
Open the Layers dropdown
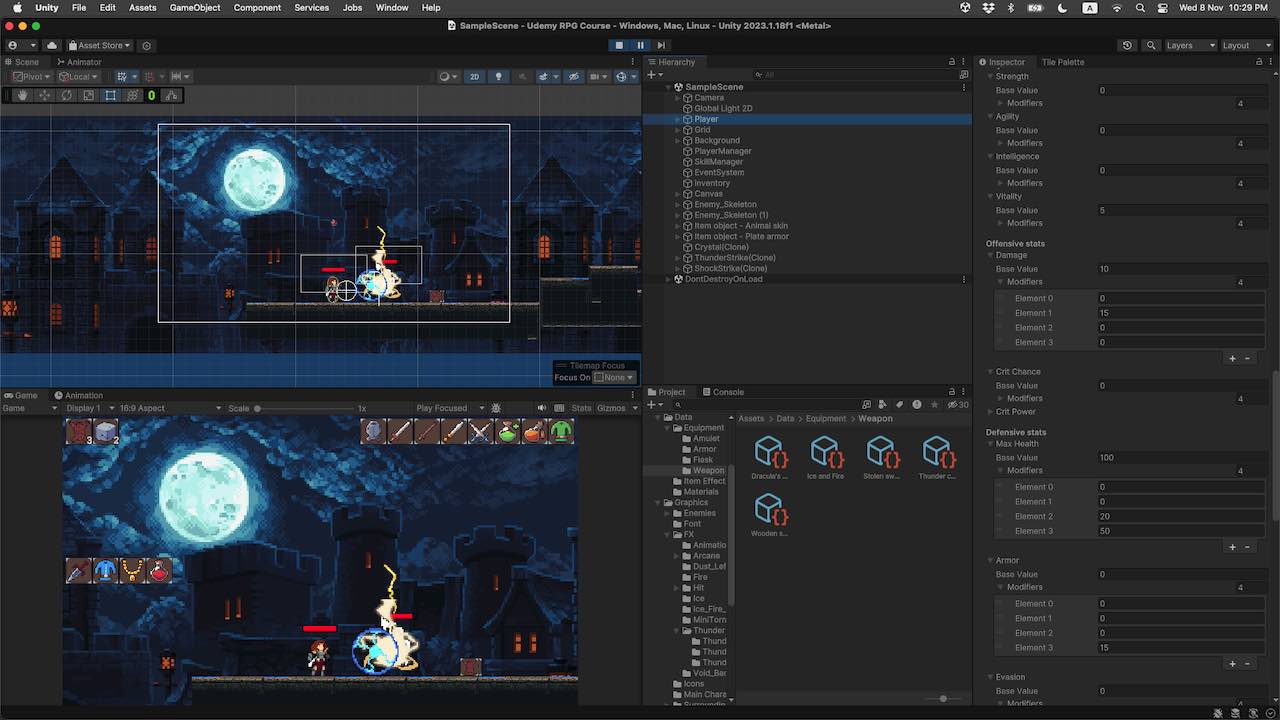(1190, 45)
